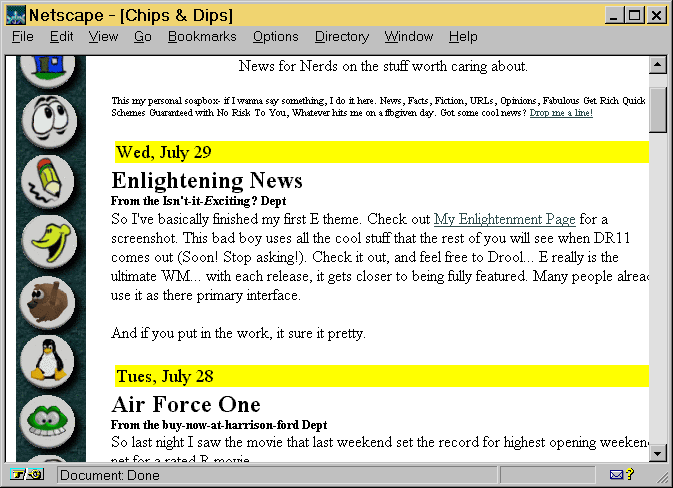Click the Netscape logo in the title bar
Screen dimensions: 673x488
pos(15,15)
